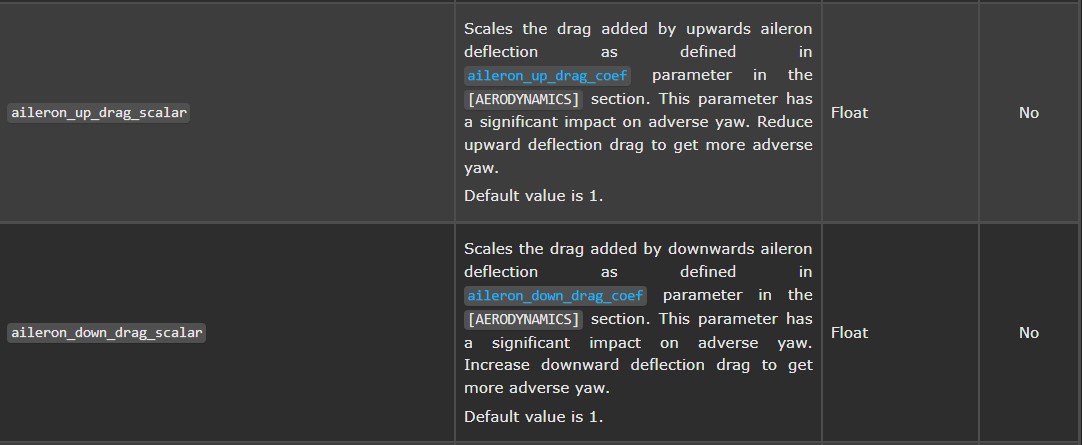Follow the aileron_down_drag_coef parameter link
Viewport: 1082px width, 445px height.
pos(555,296)
